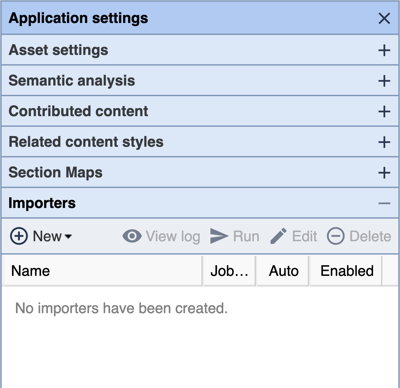Image resolution: width=400 pixels, height=388 pixels.
Task: Sort by the Job… column header
Action: [x=229, y=271]
